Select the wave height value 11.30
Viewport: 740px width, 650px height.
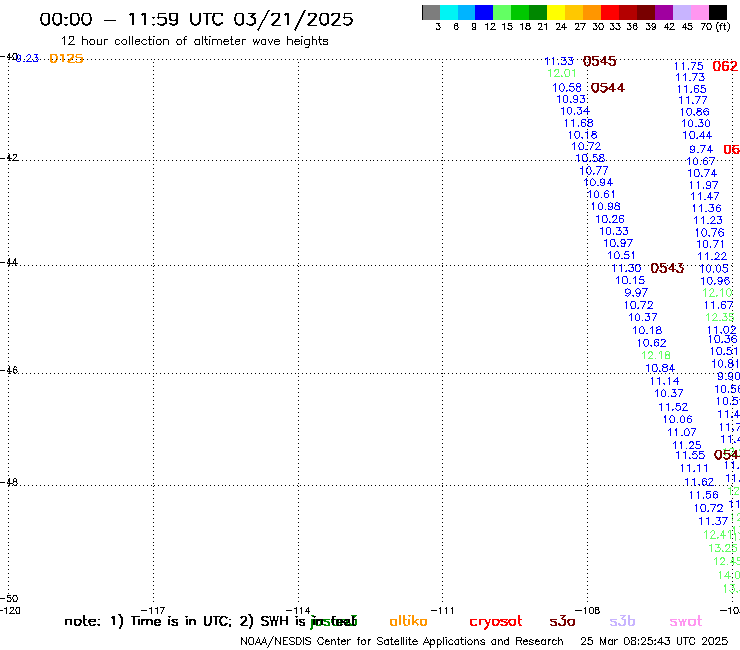click(x=627, y=268)
